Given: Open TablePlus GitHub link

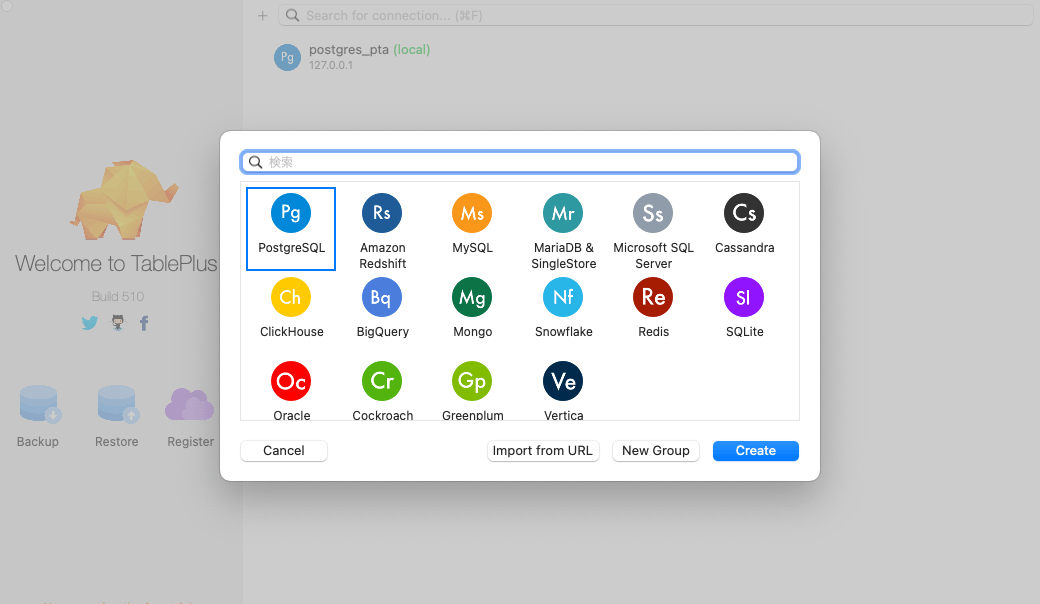Looking at the screenshot, I should tap(117, 323).
